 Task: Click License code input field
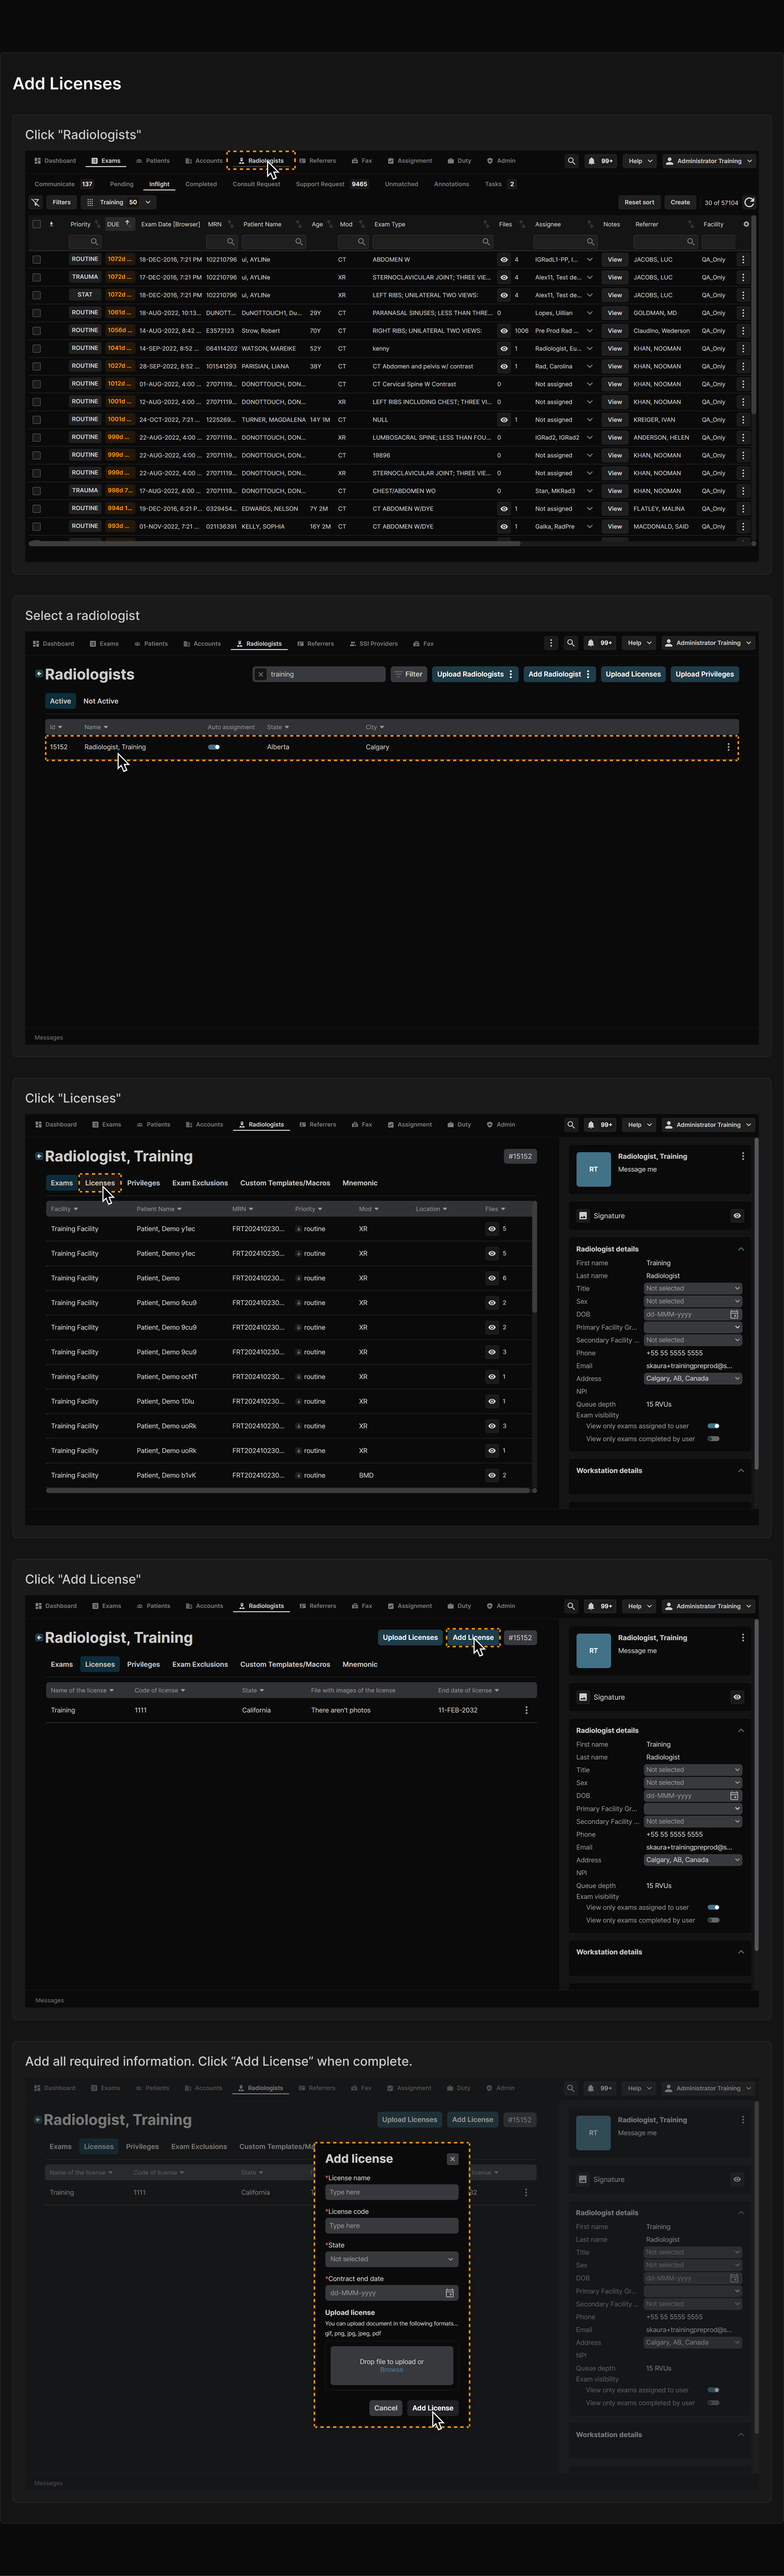click(x=392, y=2226)
